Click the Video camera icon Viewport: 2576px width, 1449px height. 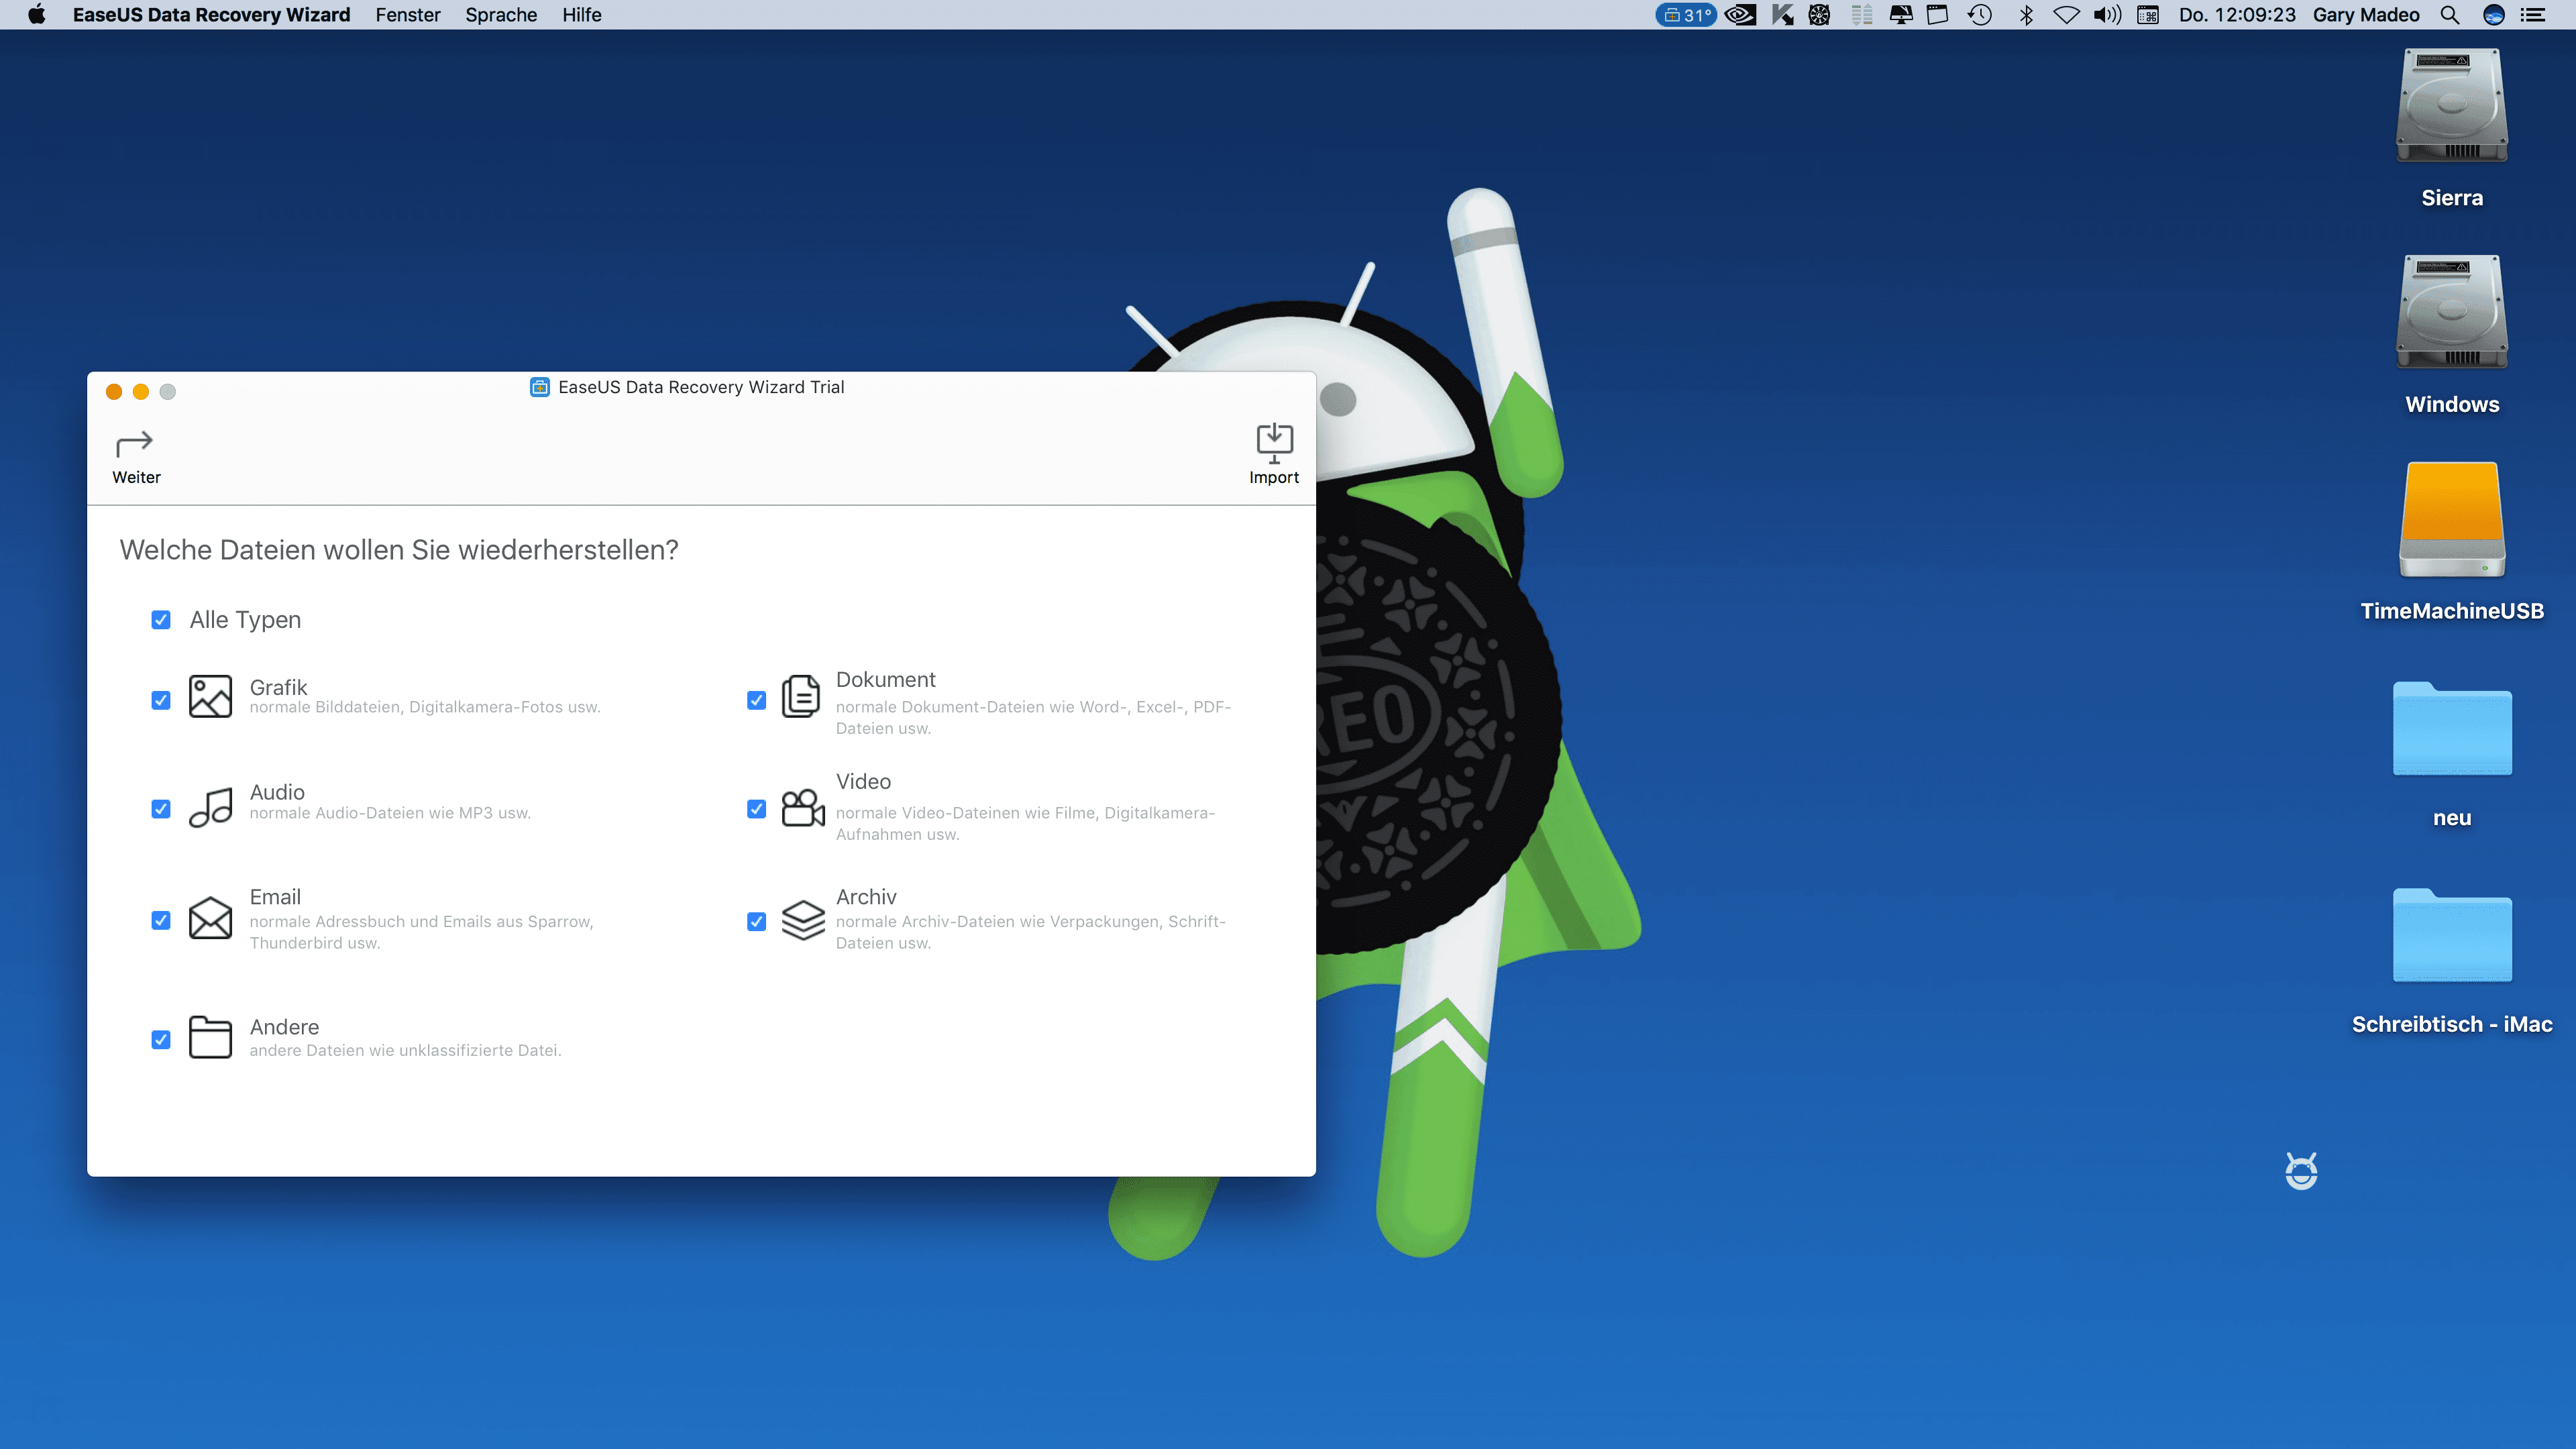click(803, 808)
